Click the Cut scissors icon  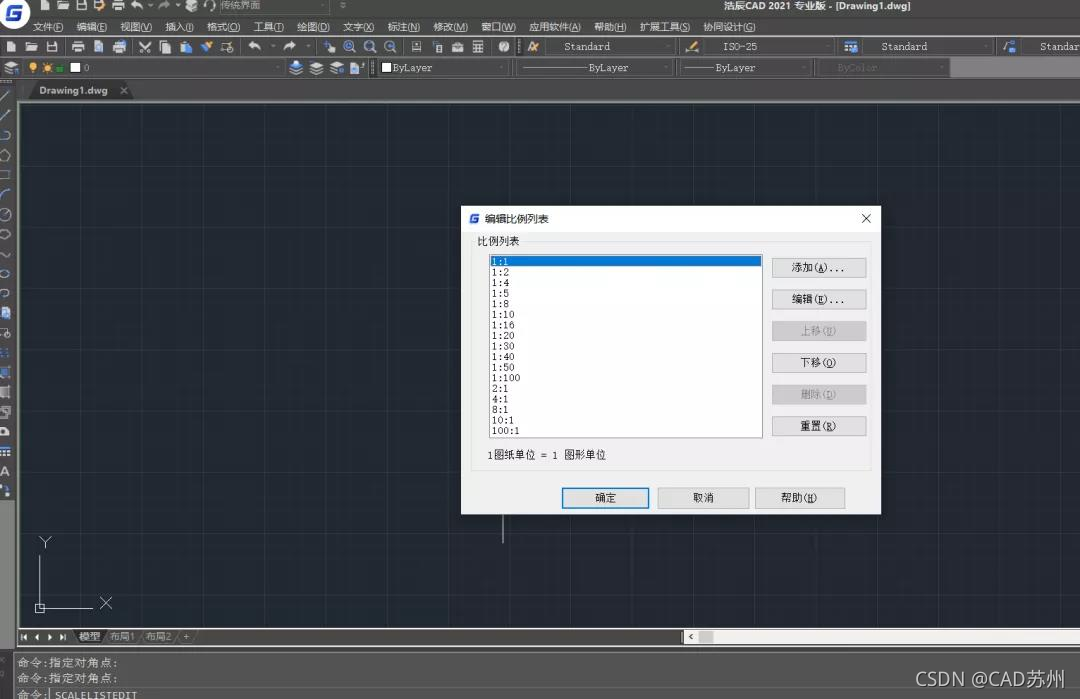(145, 47)
